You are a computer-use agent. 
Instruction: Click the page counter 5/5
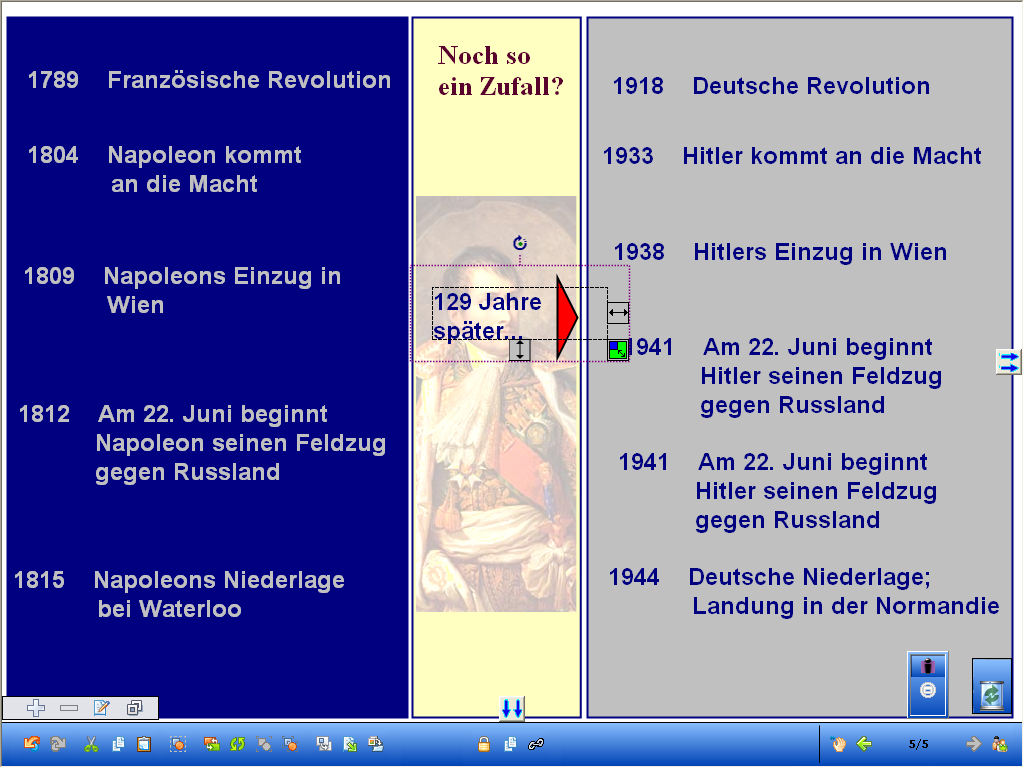(918, 744)
